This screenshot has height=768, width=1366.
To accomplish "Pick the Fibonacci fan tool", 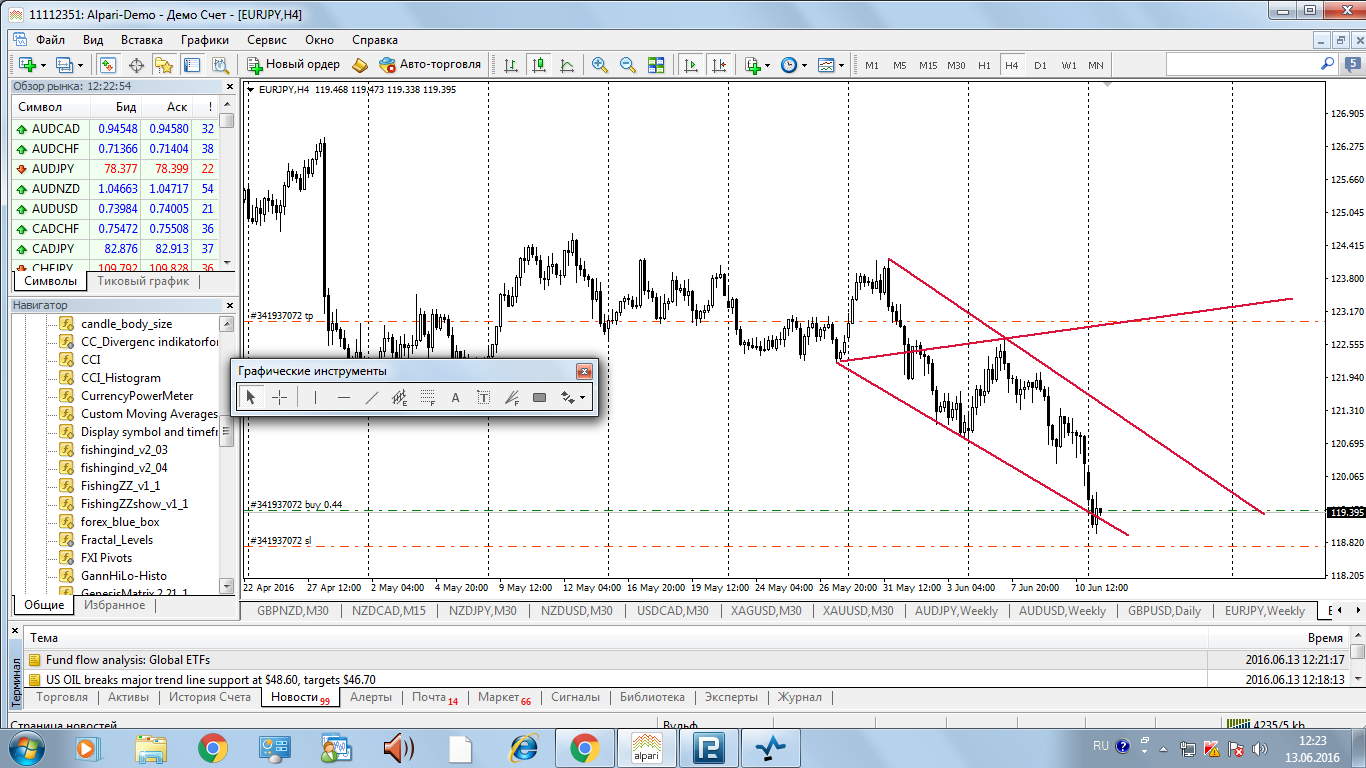I will (512, 397).
